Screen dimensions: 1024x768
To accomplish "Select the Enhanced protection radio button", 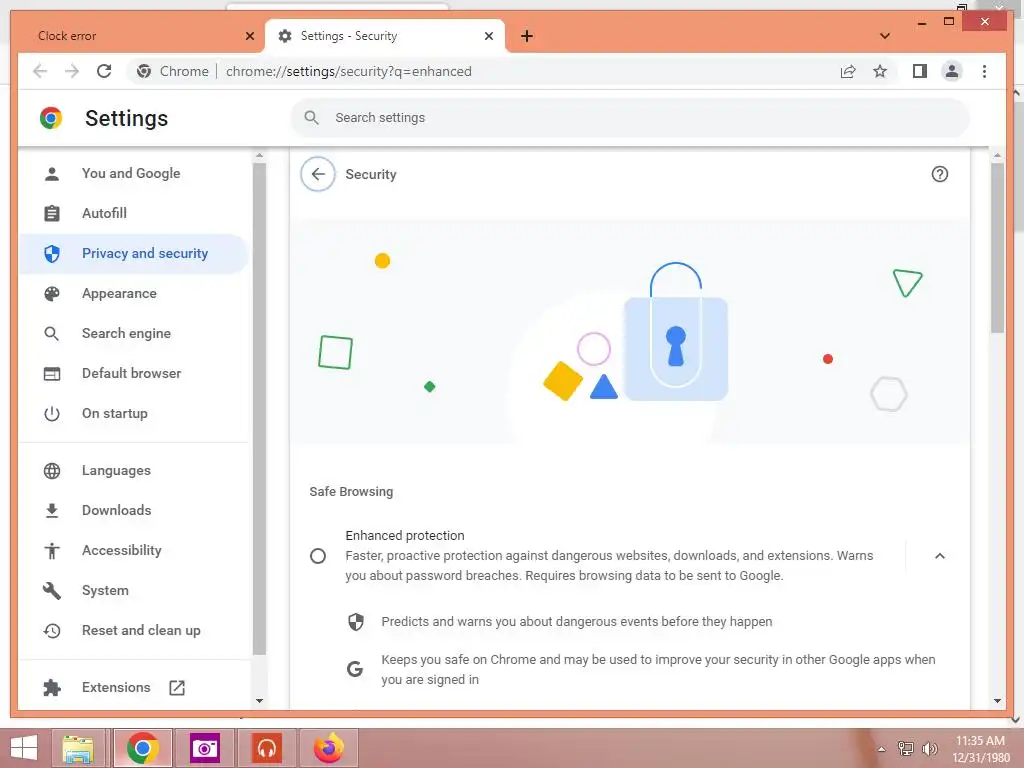I will coord(318,556).
